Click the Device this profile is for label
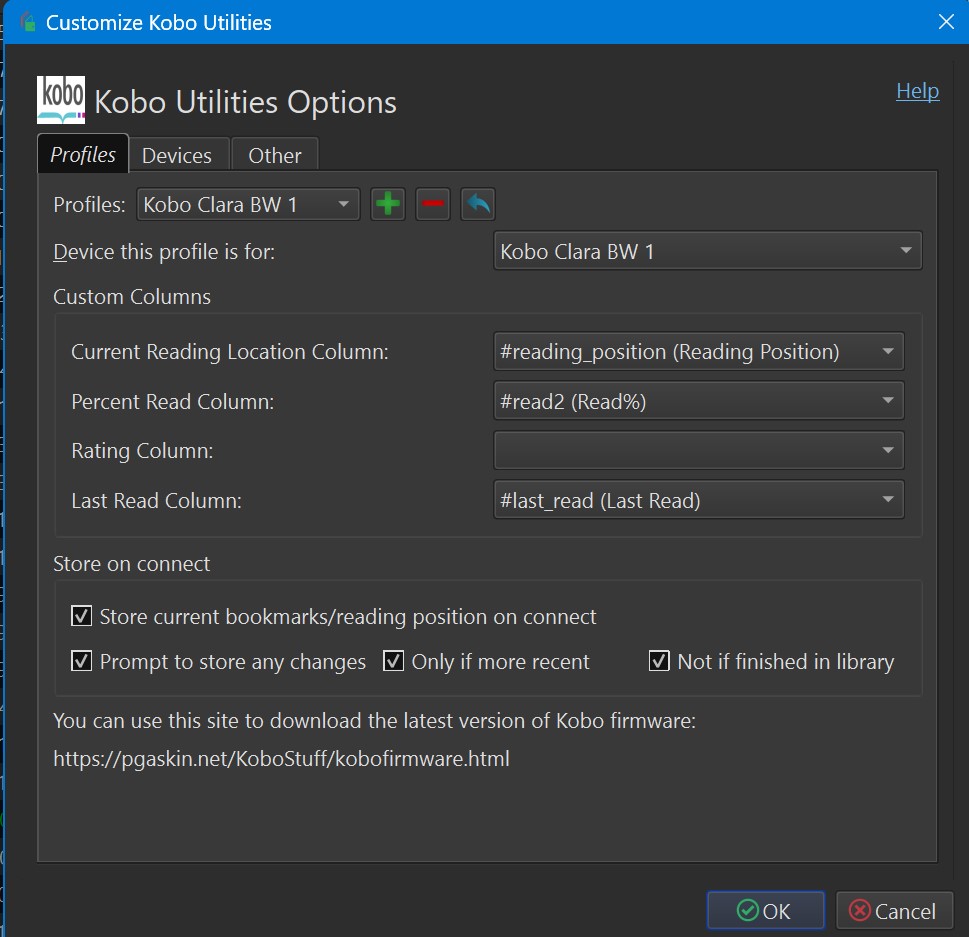The height and width of the screenshot is (937, 969). [164, 252]
